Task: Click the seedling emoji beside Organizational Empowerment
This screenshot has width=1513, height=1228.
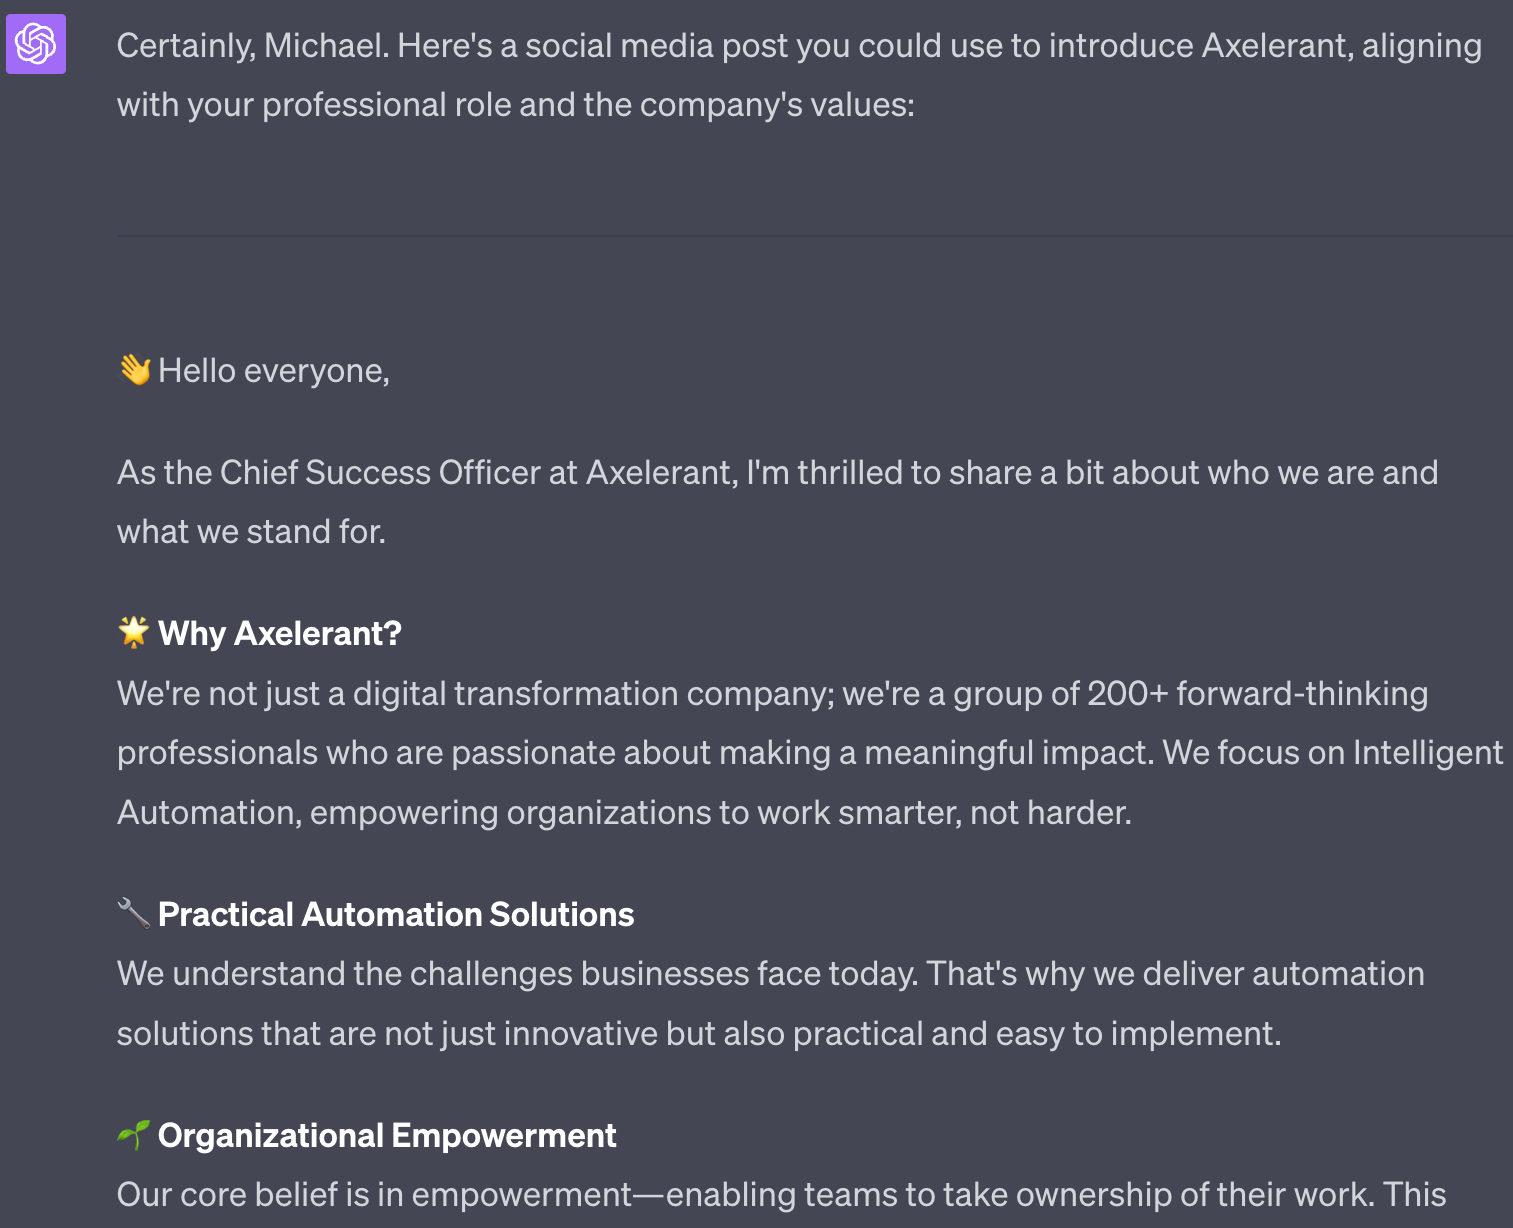Action: [133, 1134]
